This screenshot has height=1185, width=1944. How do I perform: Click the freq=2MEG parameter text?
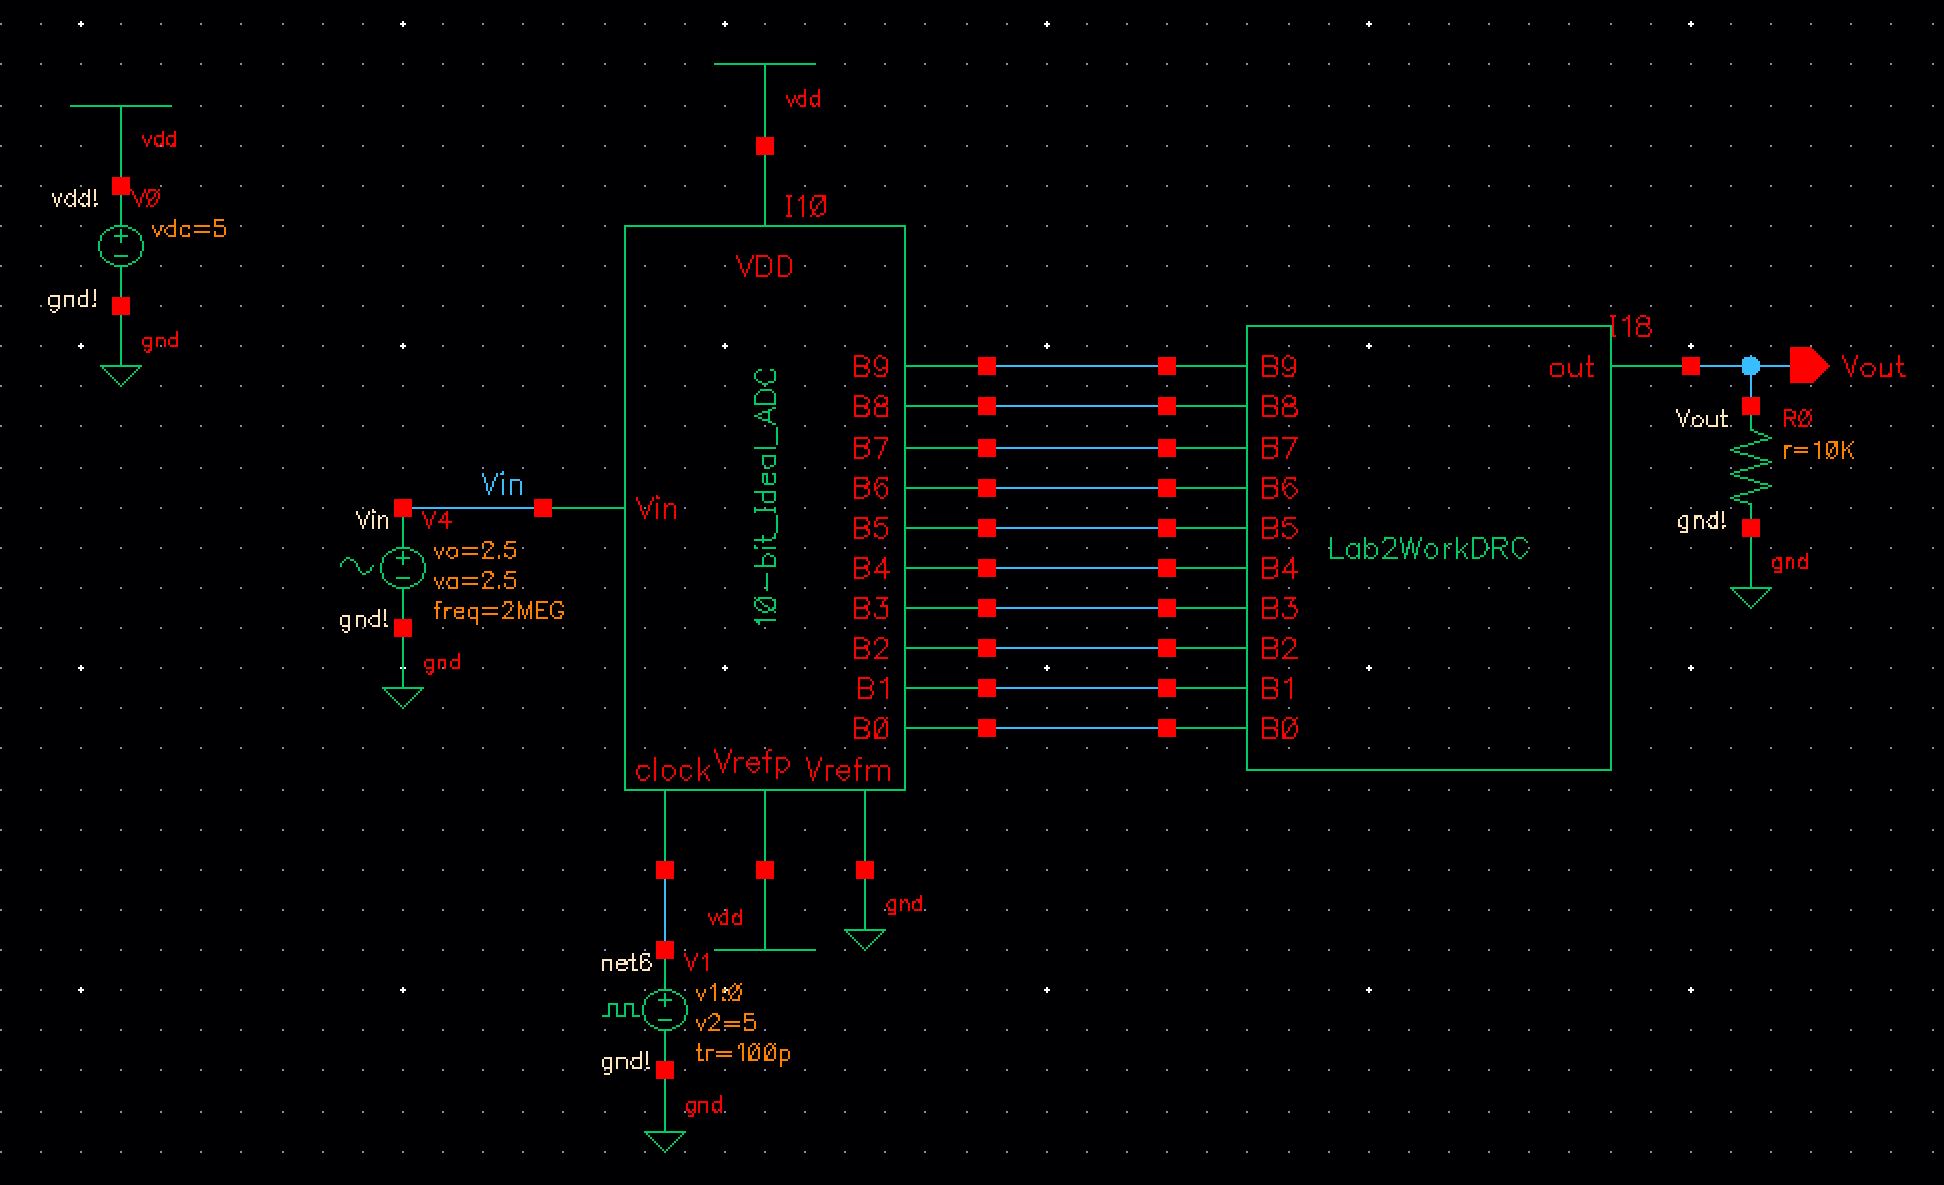point(499,610)
